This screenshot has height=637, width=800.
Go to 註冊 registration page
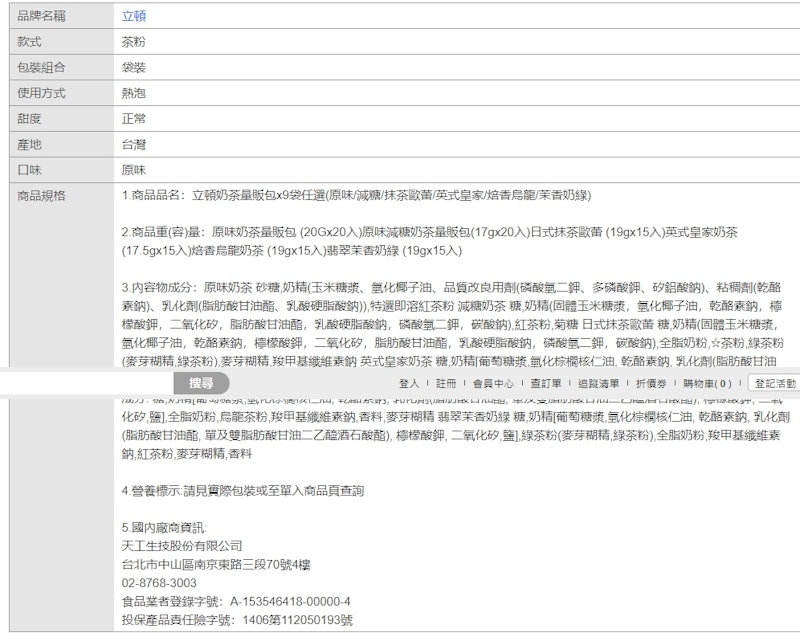click(x=446, y=384)
